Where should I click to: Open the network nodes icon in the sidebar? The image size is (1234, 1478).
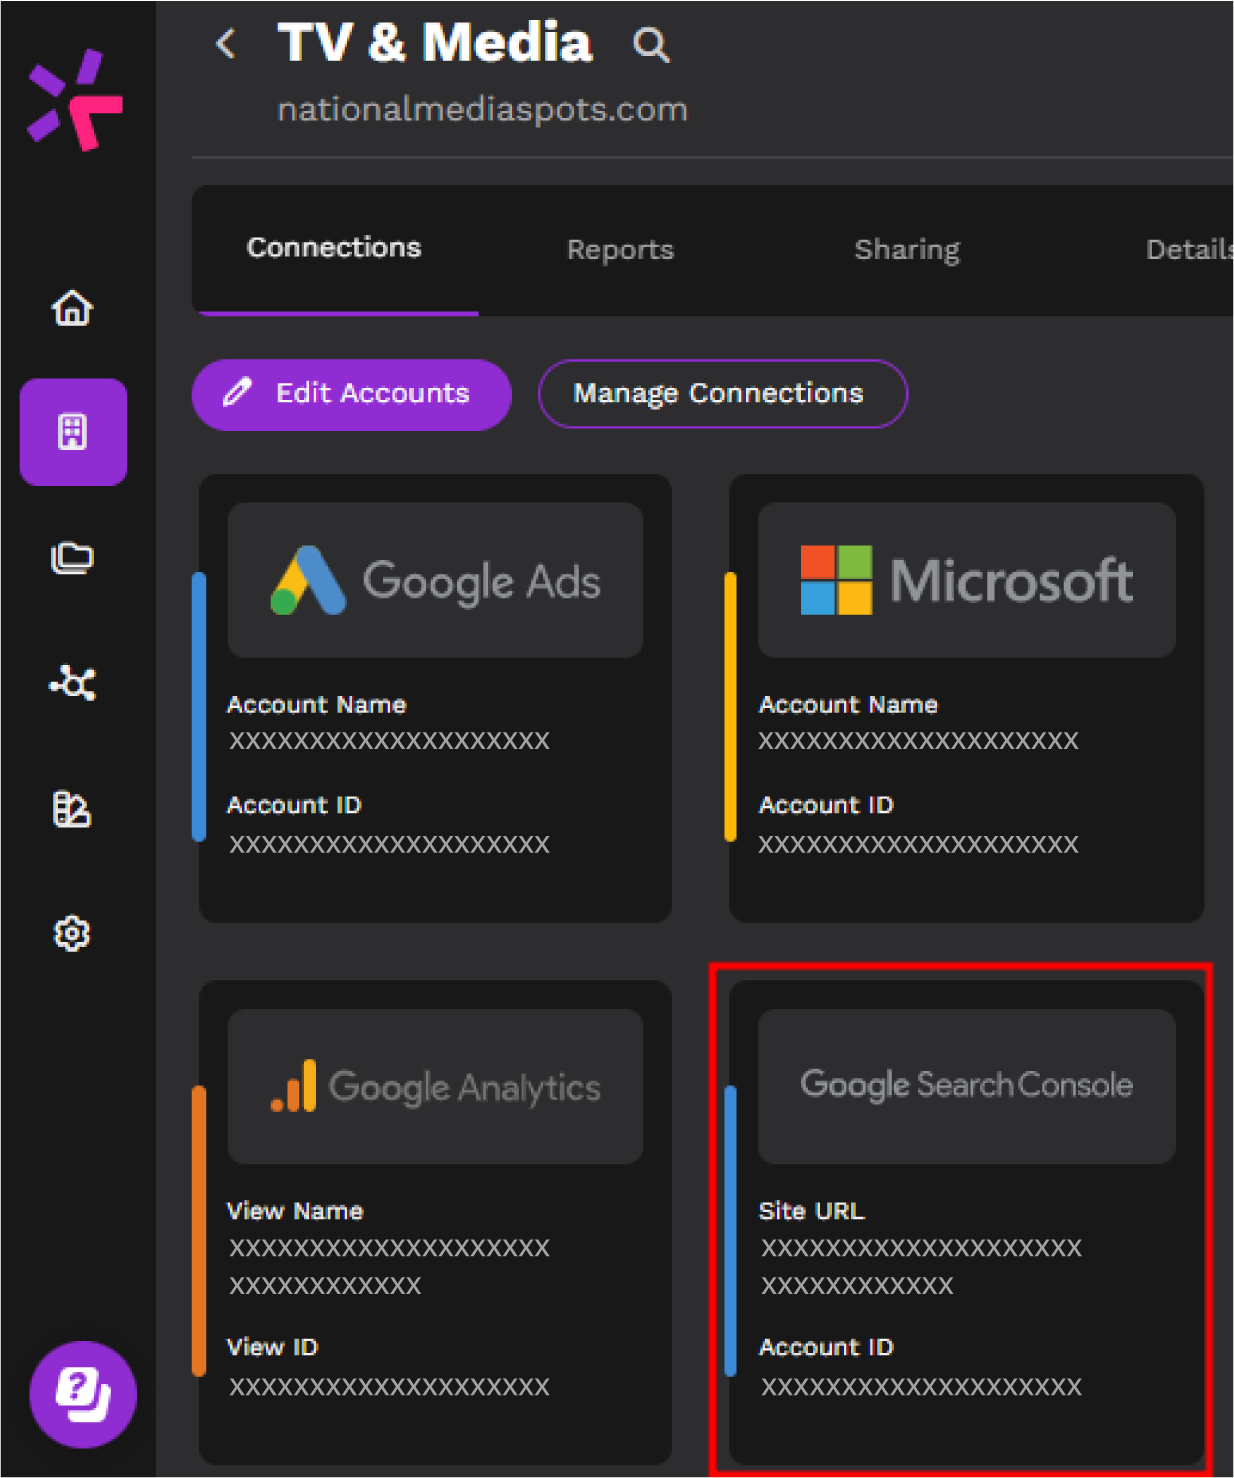[72, 683]
